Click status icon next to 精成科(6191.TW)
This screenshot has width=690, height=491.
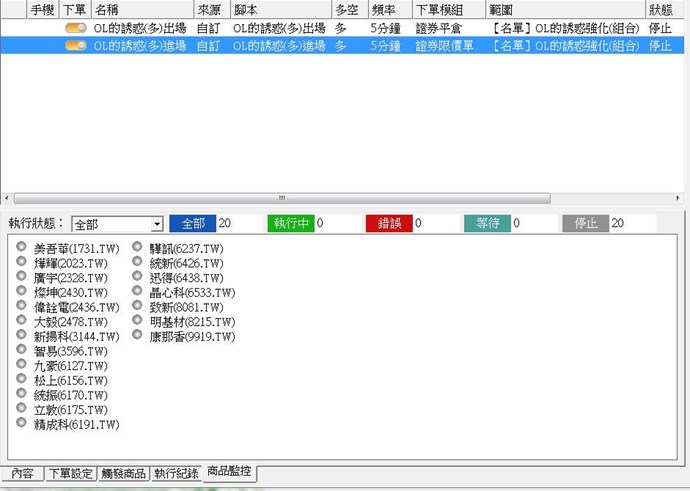click(x=22, y=424)
